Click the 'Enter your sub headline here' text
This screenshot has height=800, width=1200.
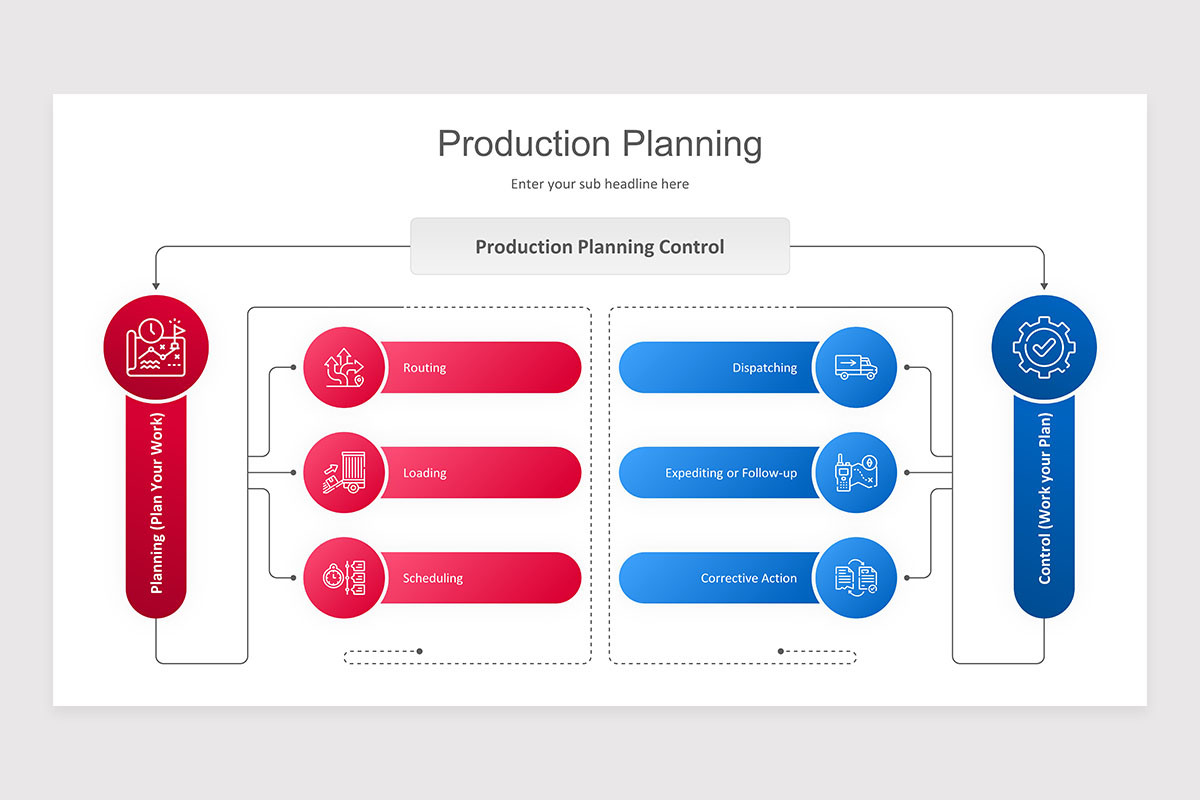pos(600,184)
